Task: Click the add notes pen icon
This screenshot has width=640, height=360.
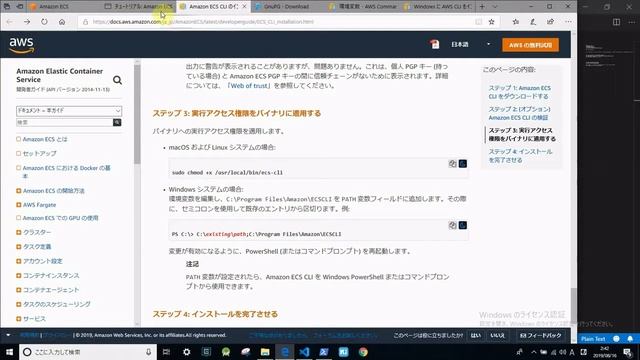Action: (533, 22)
